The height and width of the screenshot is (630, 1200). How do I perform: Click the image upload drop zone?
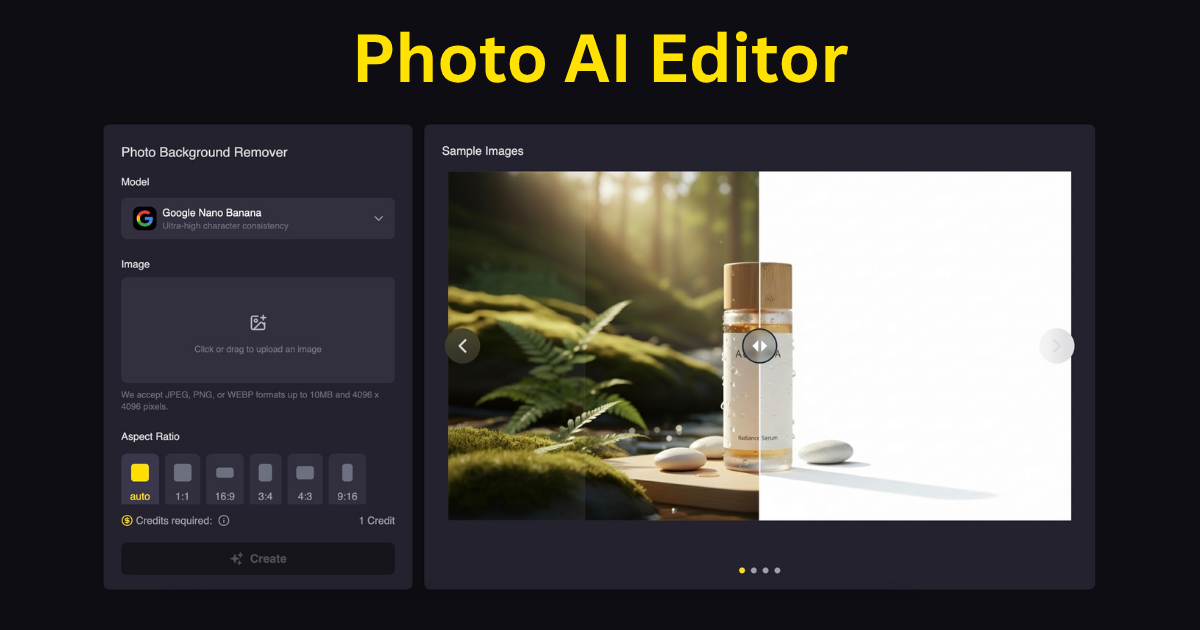click(258, 330)
